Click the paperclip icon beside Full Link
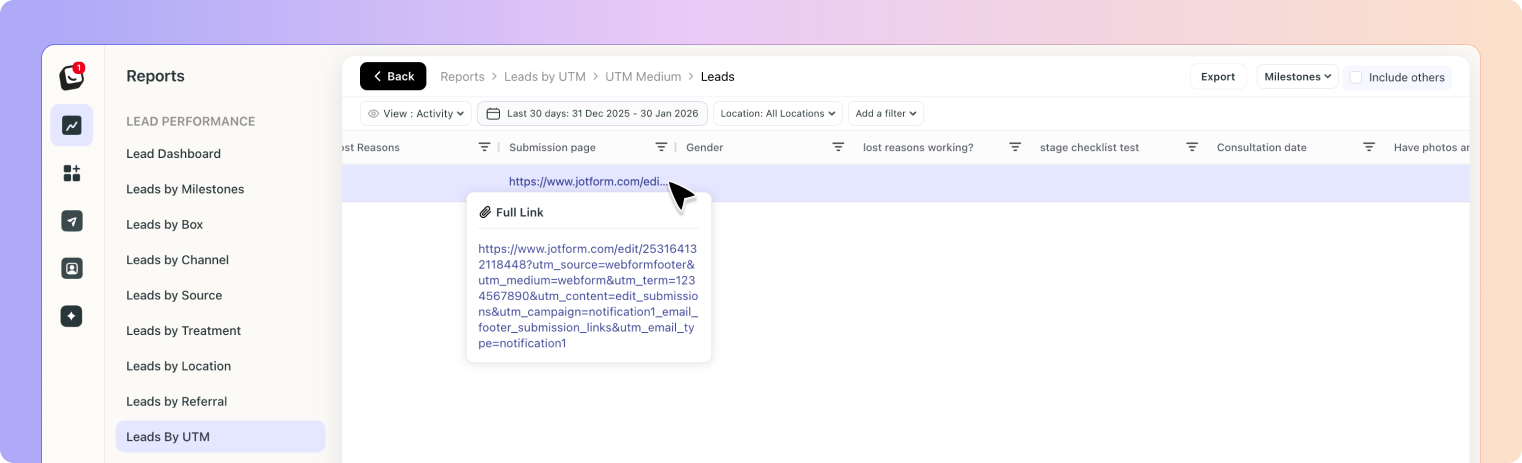1522x463 pixels. tap(485, 212)
